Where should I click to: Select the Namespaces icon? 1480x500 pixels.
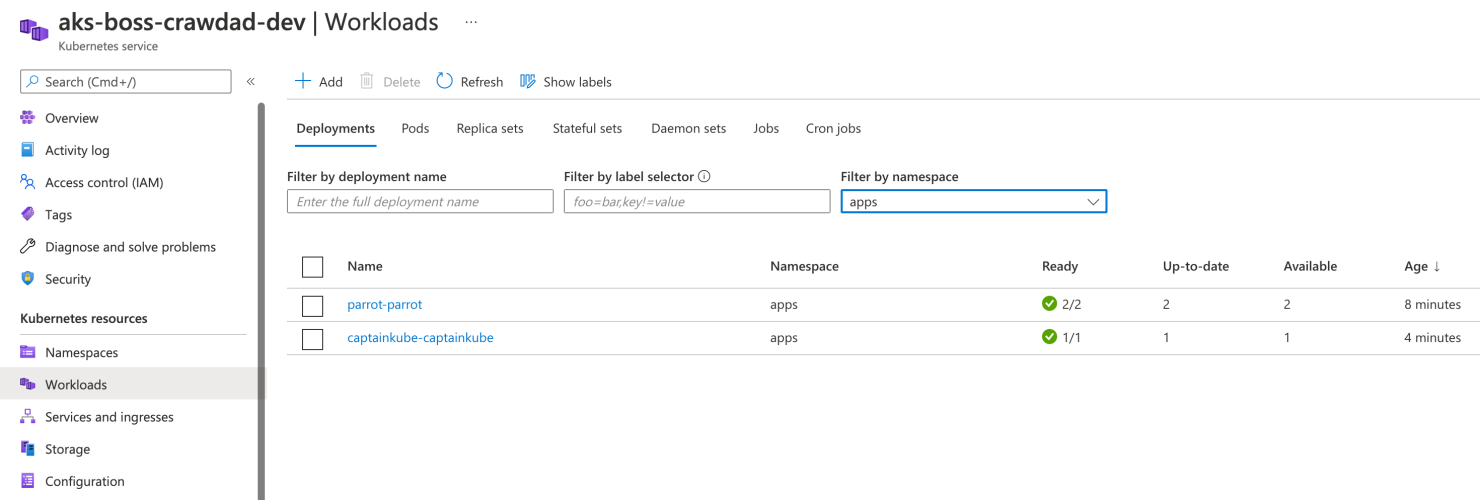point(28,352)
